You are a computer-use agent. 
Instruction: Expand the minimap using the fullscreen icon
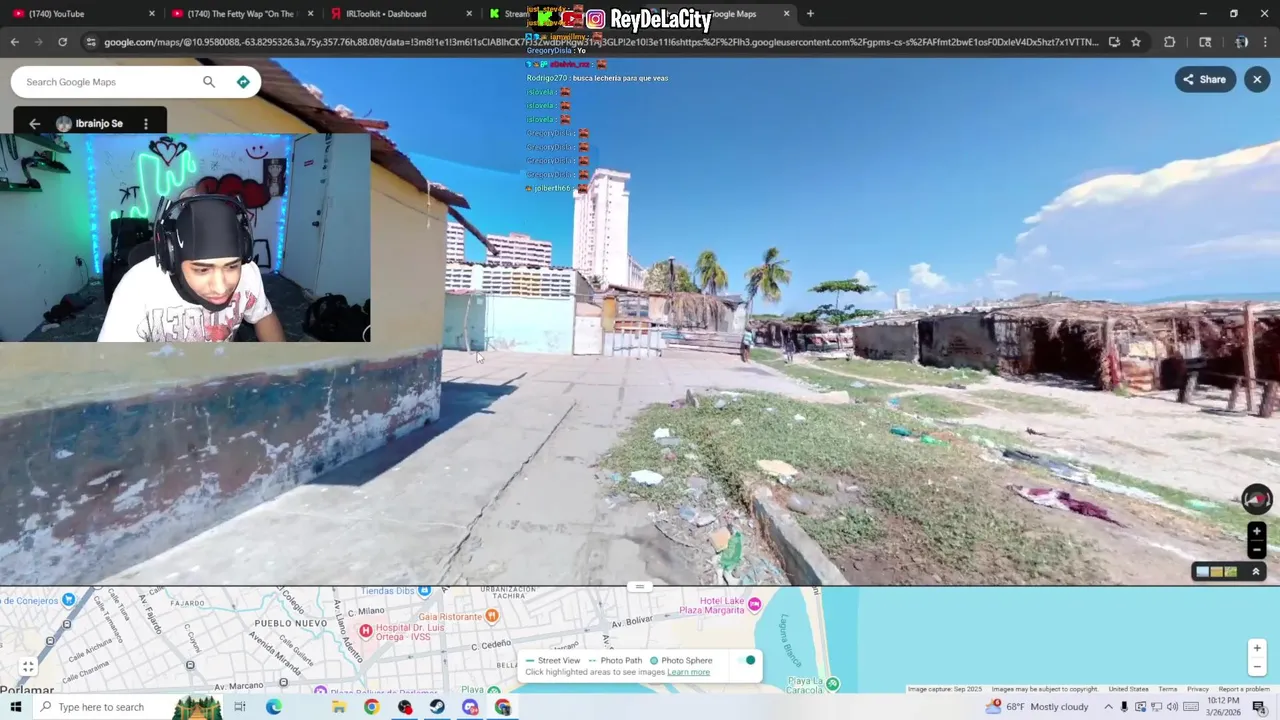tap(28, 667)
